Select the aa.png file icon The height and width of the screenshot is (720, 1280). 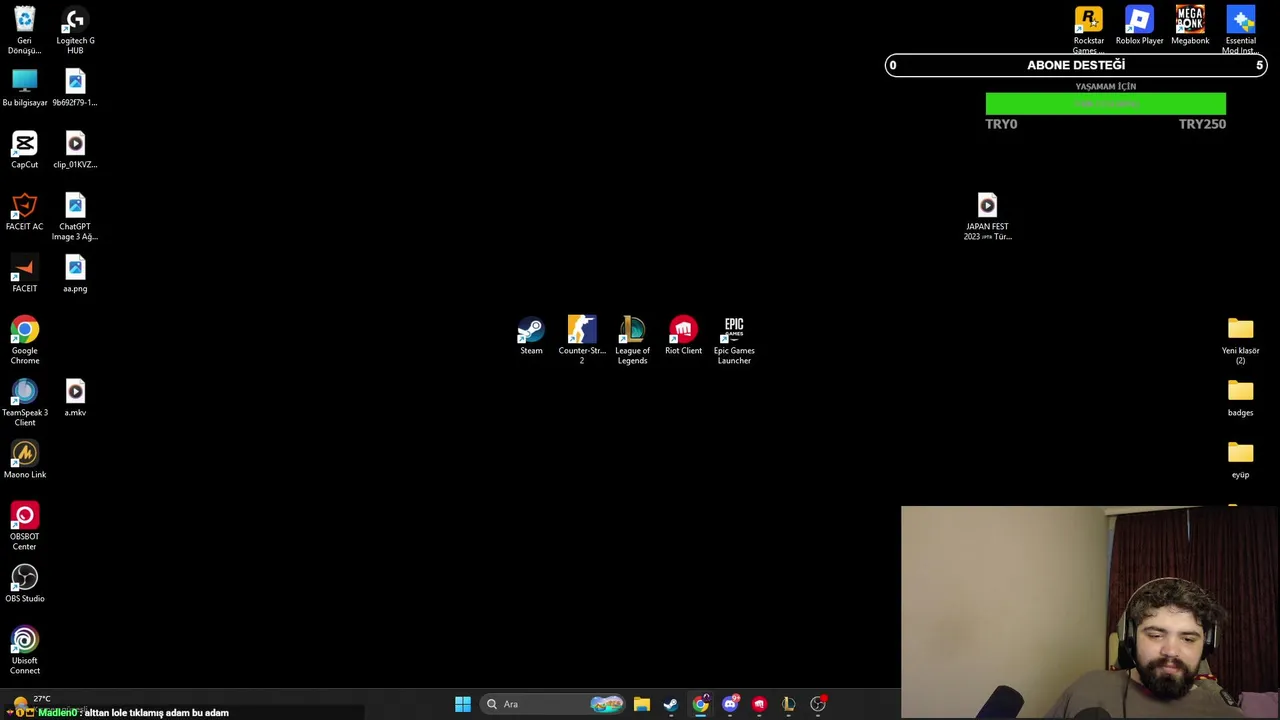[x=75, y=273]
